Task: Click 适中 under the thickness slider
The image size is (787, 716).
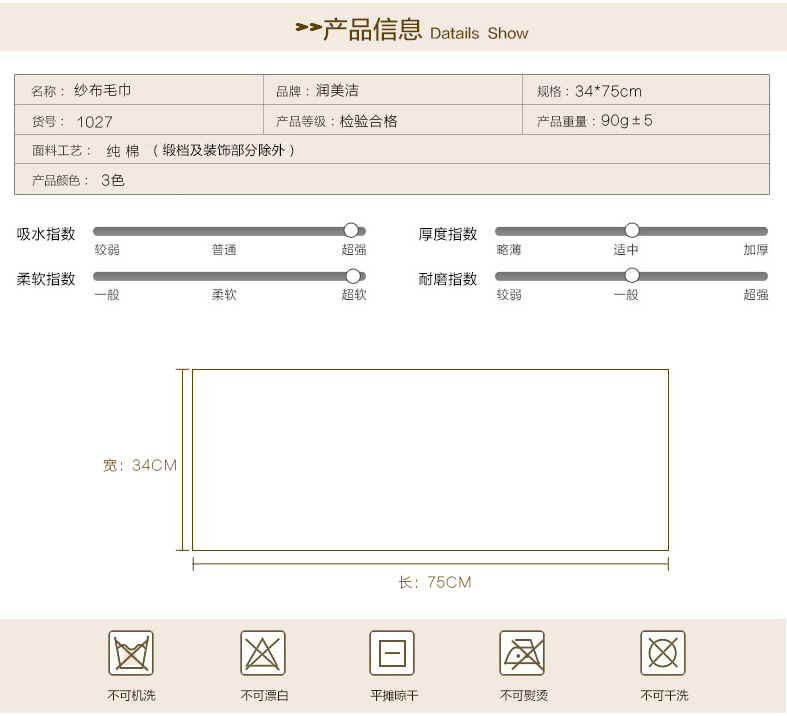Action: point(626,249)
